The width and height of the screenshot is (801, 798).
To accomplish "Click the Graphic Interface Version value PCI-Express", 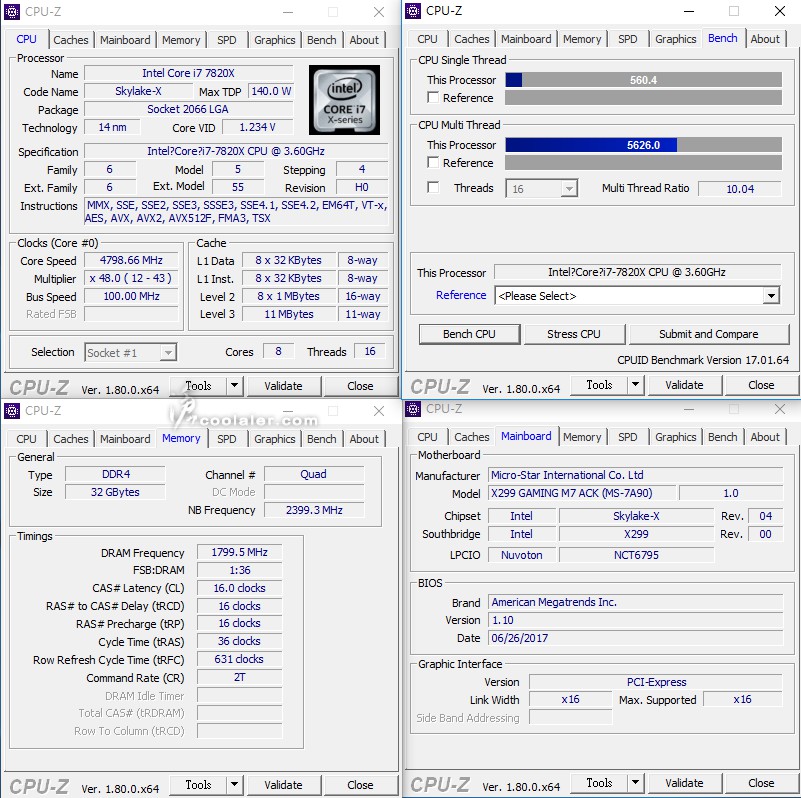I will pyautogui.click(x=656, y=682).
